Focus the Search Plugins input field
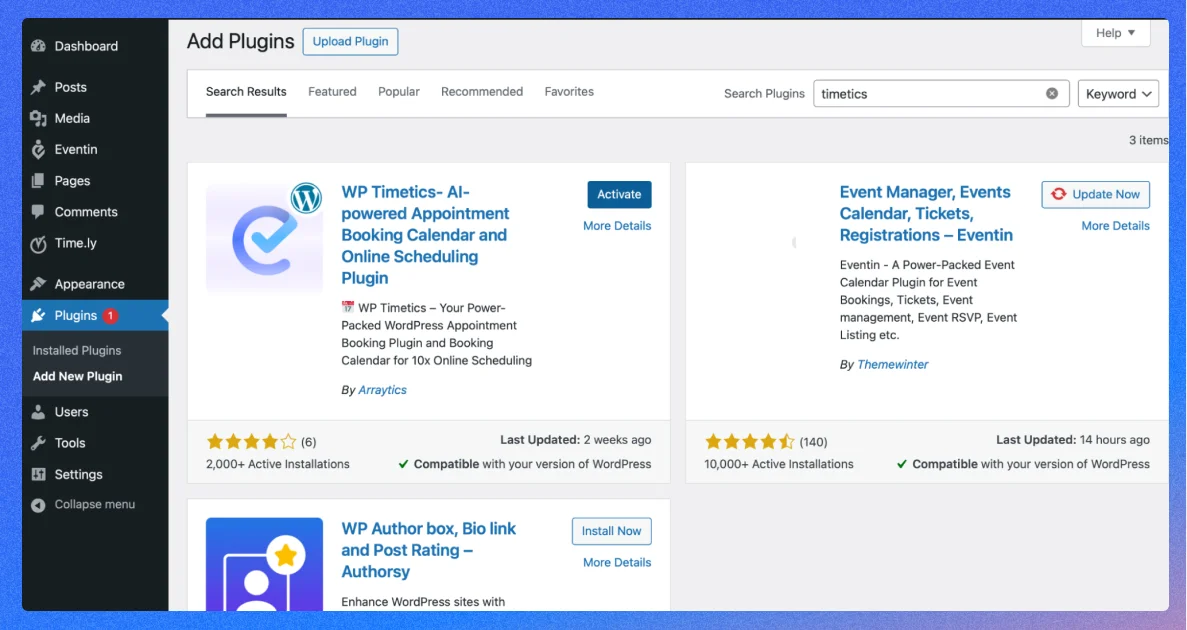 pos(941,93)
